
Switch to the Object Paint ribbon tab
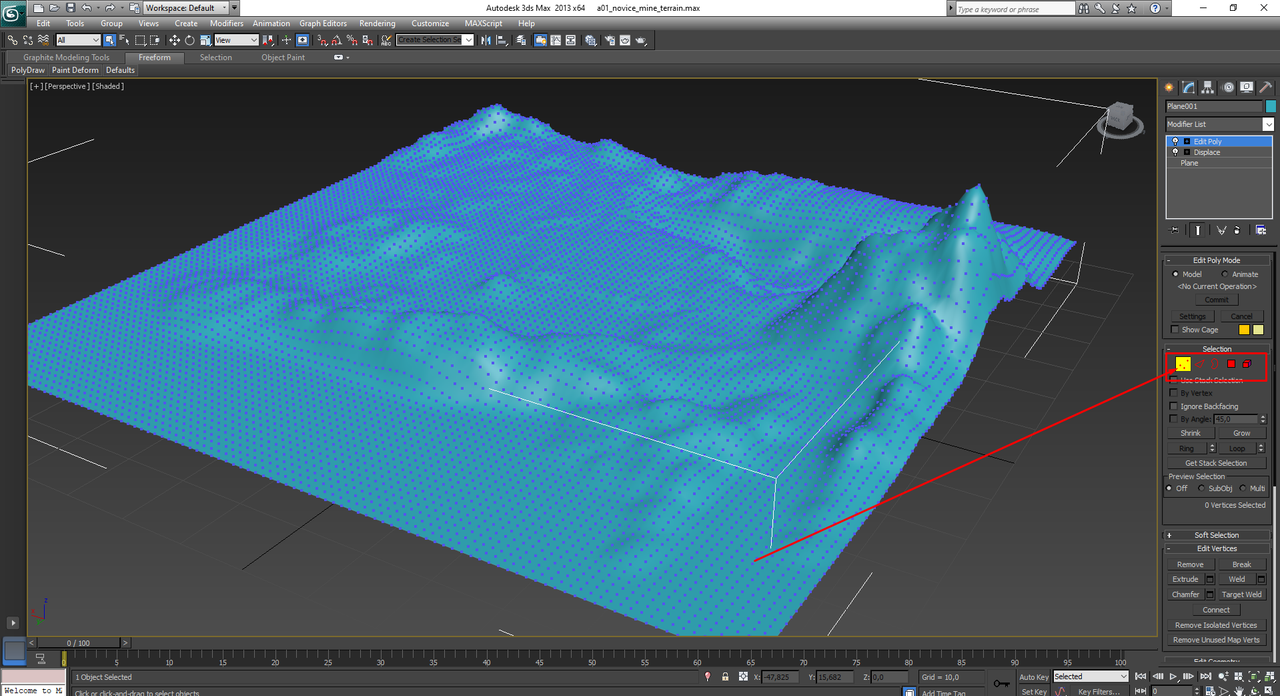(x=283, y=57)
